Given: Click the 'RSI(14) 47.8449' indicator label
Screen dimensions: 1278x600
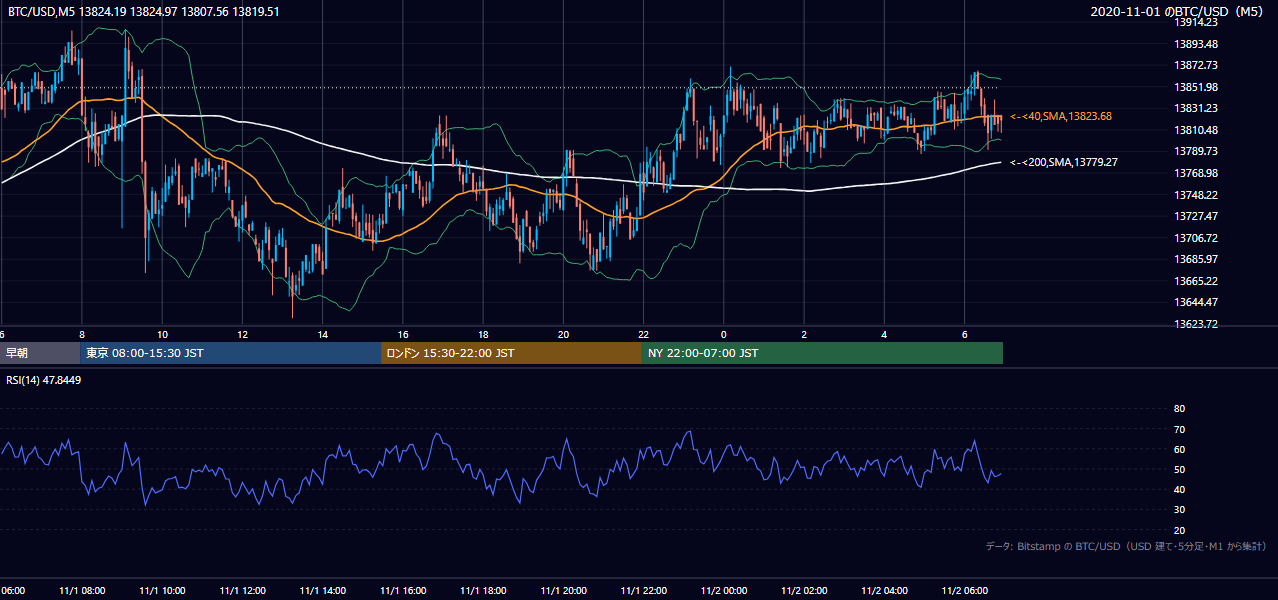Looking at the screenshot, I should [x=44, y=380].
